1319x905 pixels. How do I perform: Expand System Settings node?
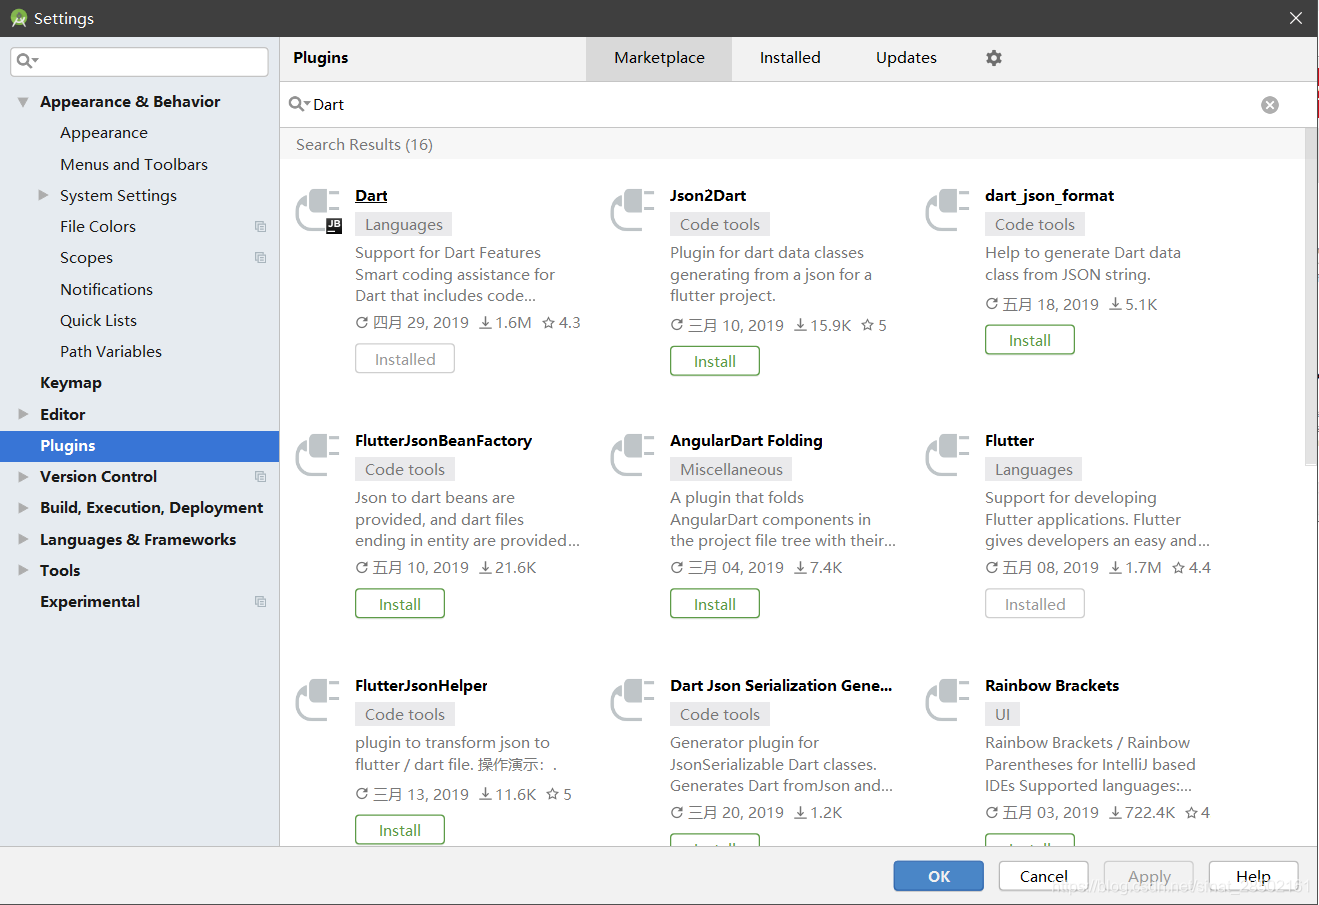43,195
